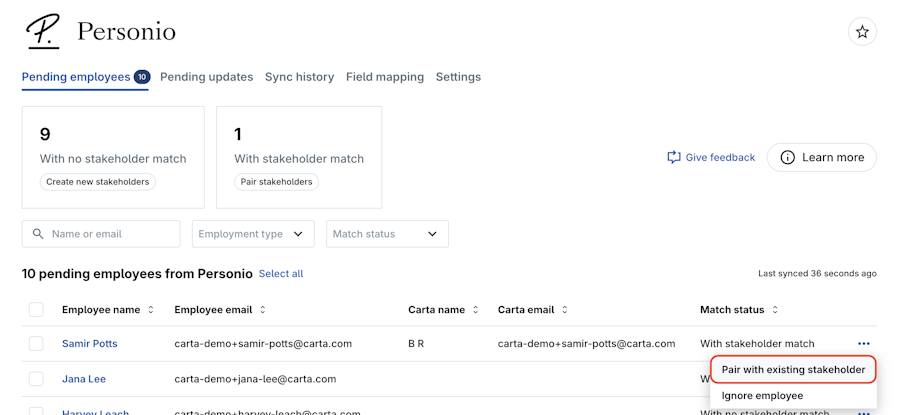Viewport: 900px width, 415px height.
Task: Sort by Carta email column
Action: pos(565,310)
